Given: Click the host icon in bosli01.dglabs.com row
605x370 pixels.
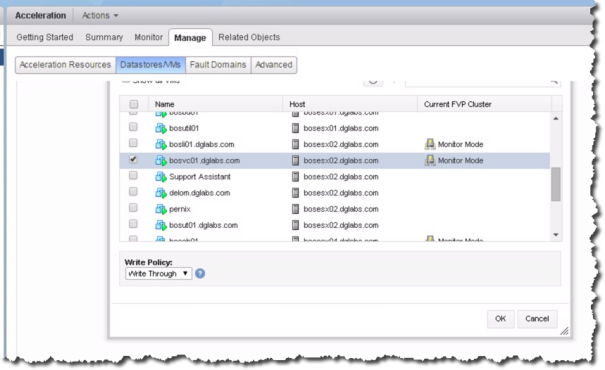Looking at the screenshot, I should tap(295, 144).
